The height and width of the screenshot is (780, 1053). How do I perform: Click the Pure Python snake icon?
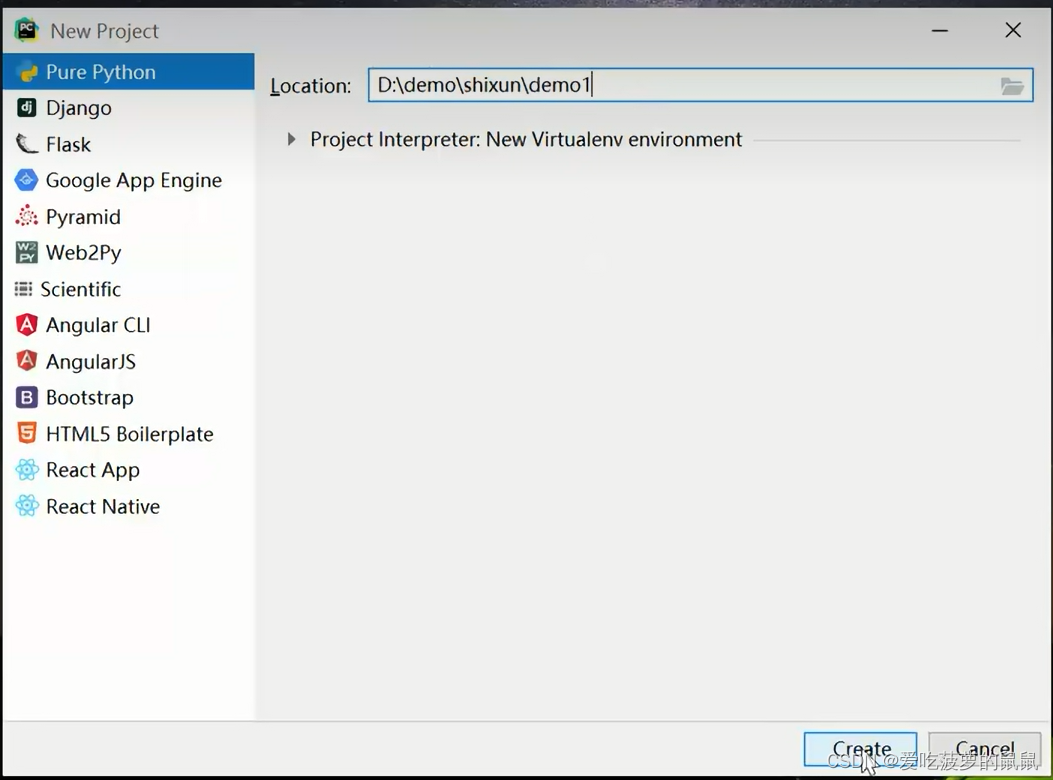point(28,72)
